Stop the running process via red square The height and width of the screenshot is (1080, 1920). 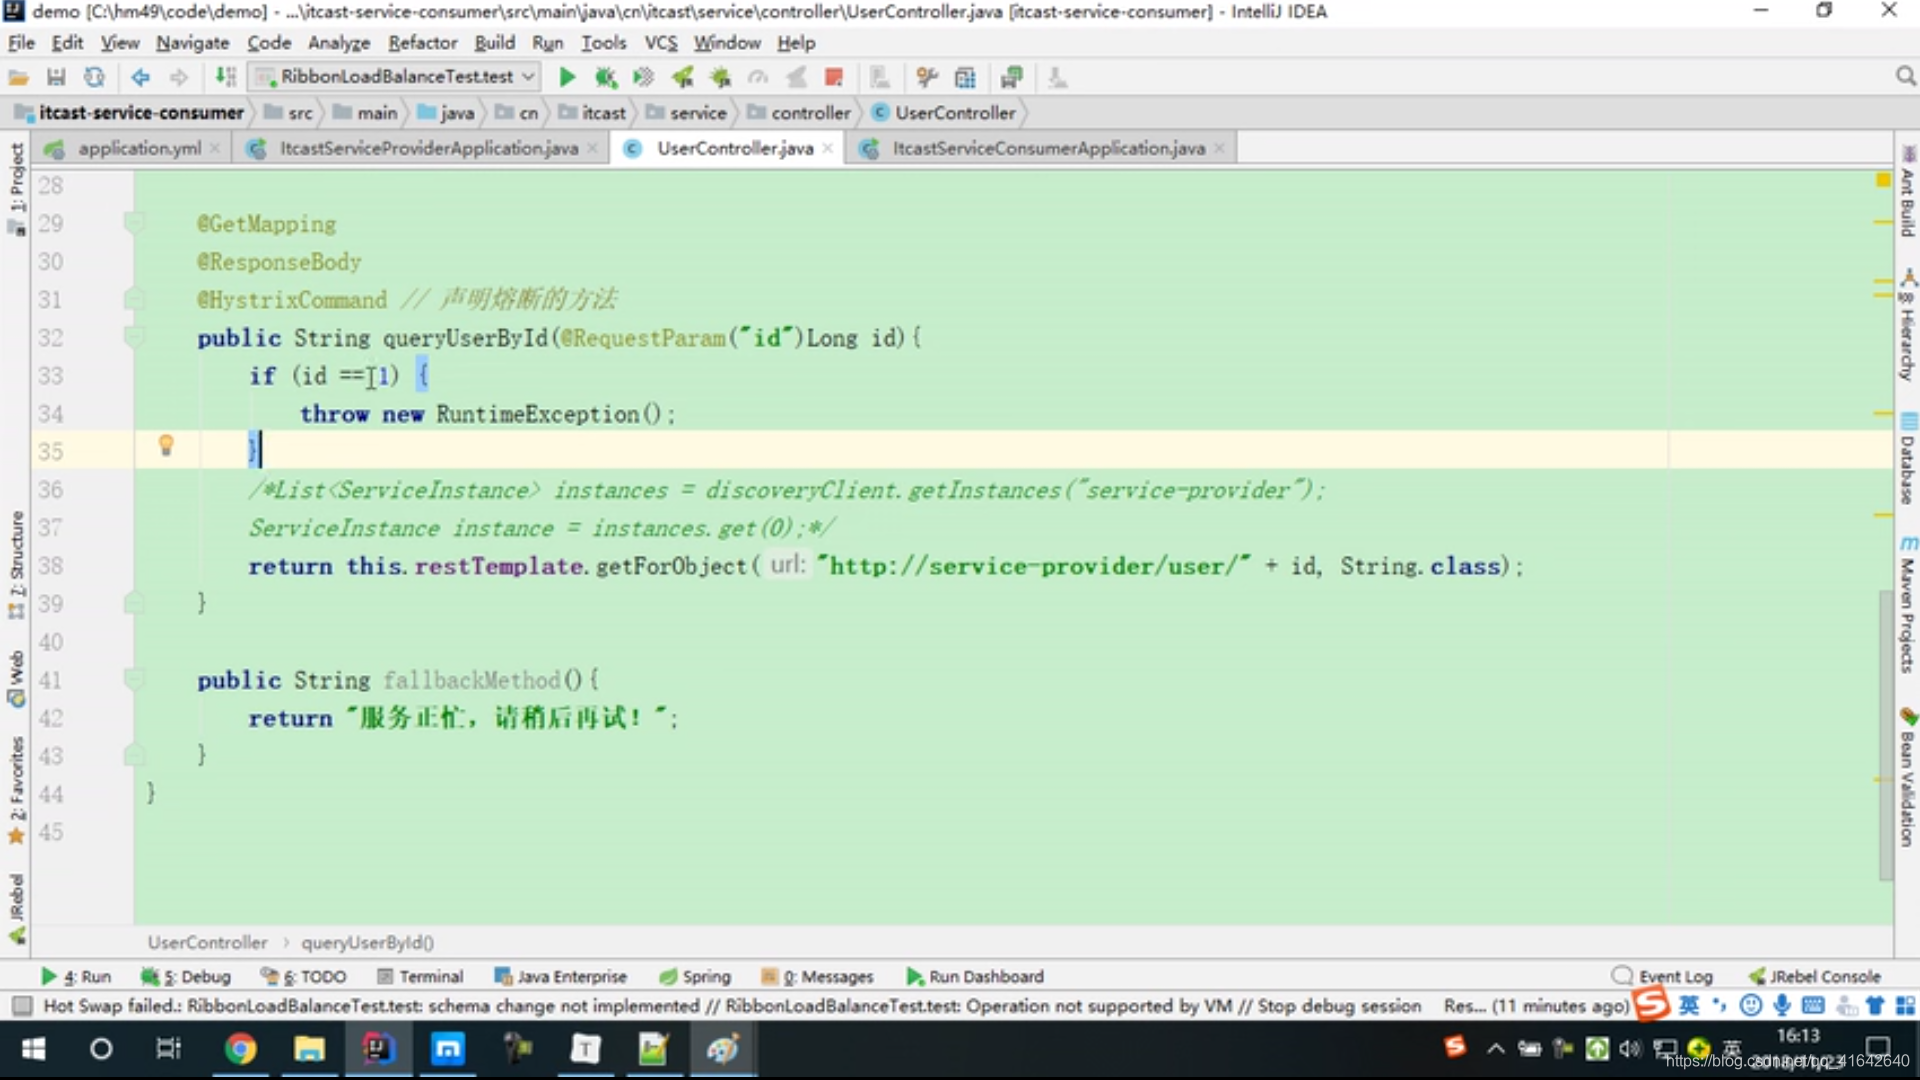(834, 77)
